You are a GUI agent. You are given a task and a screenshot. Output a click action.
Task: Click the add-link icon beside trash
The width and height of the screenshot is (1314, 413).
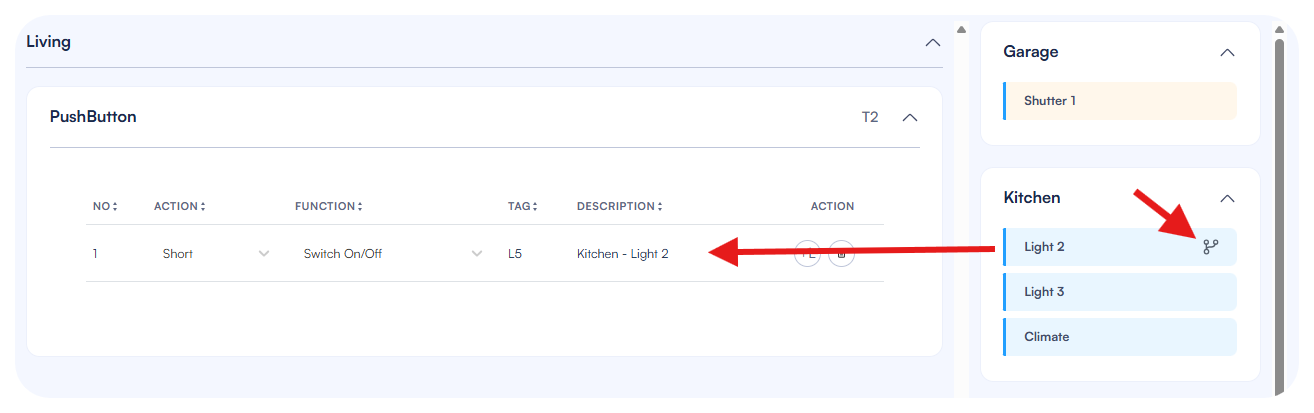click(x=807, y=254)
